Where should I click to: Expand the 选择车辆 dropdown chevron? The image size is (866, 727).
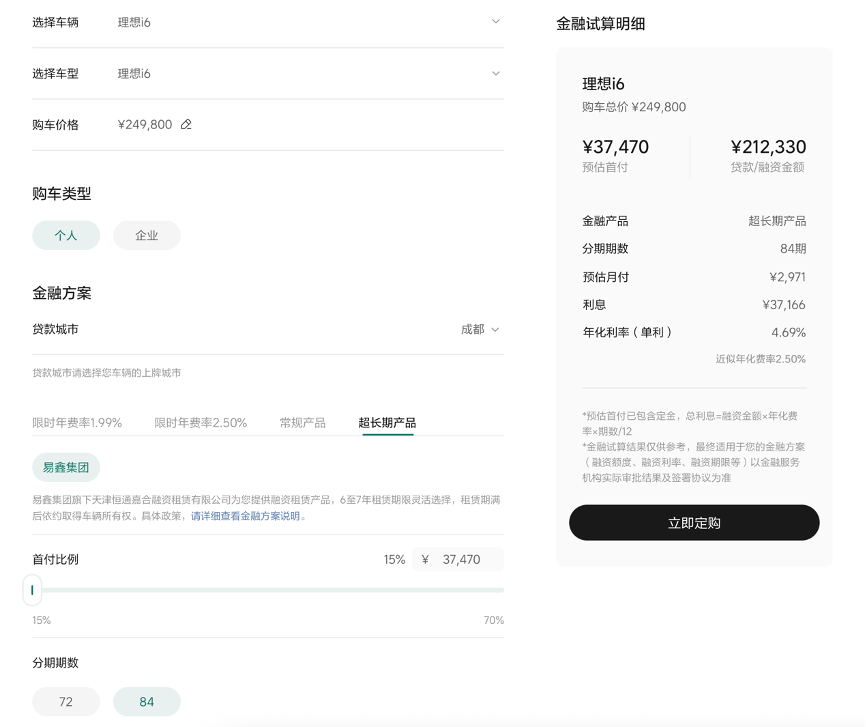pyautogui.click(x=495, y=21)
